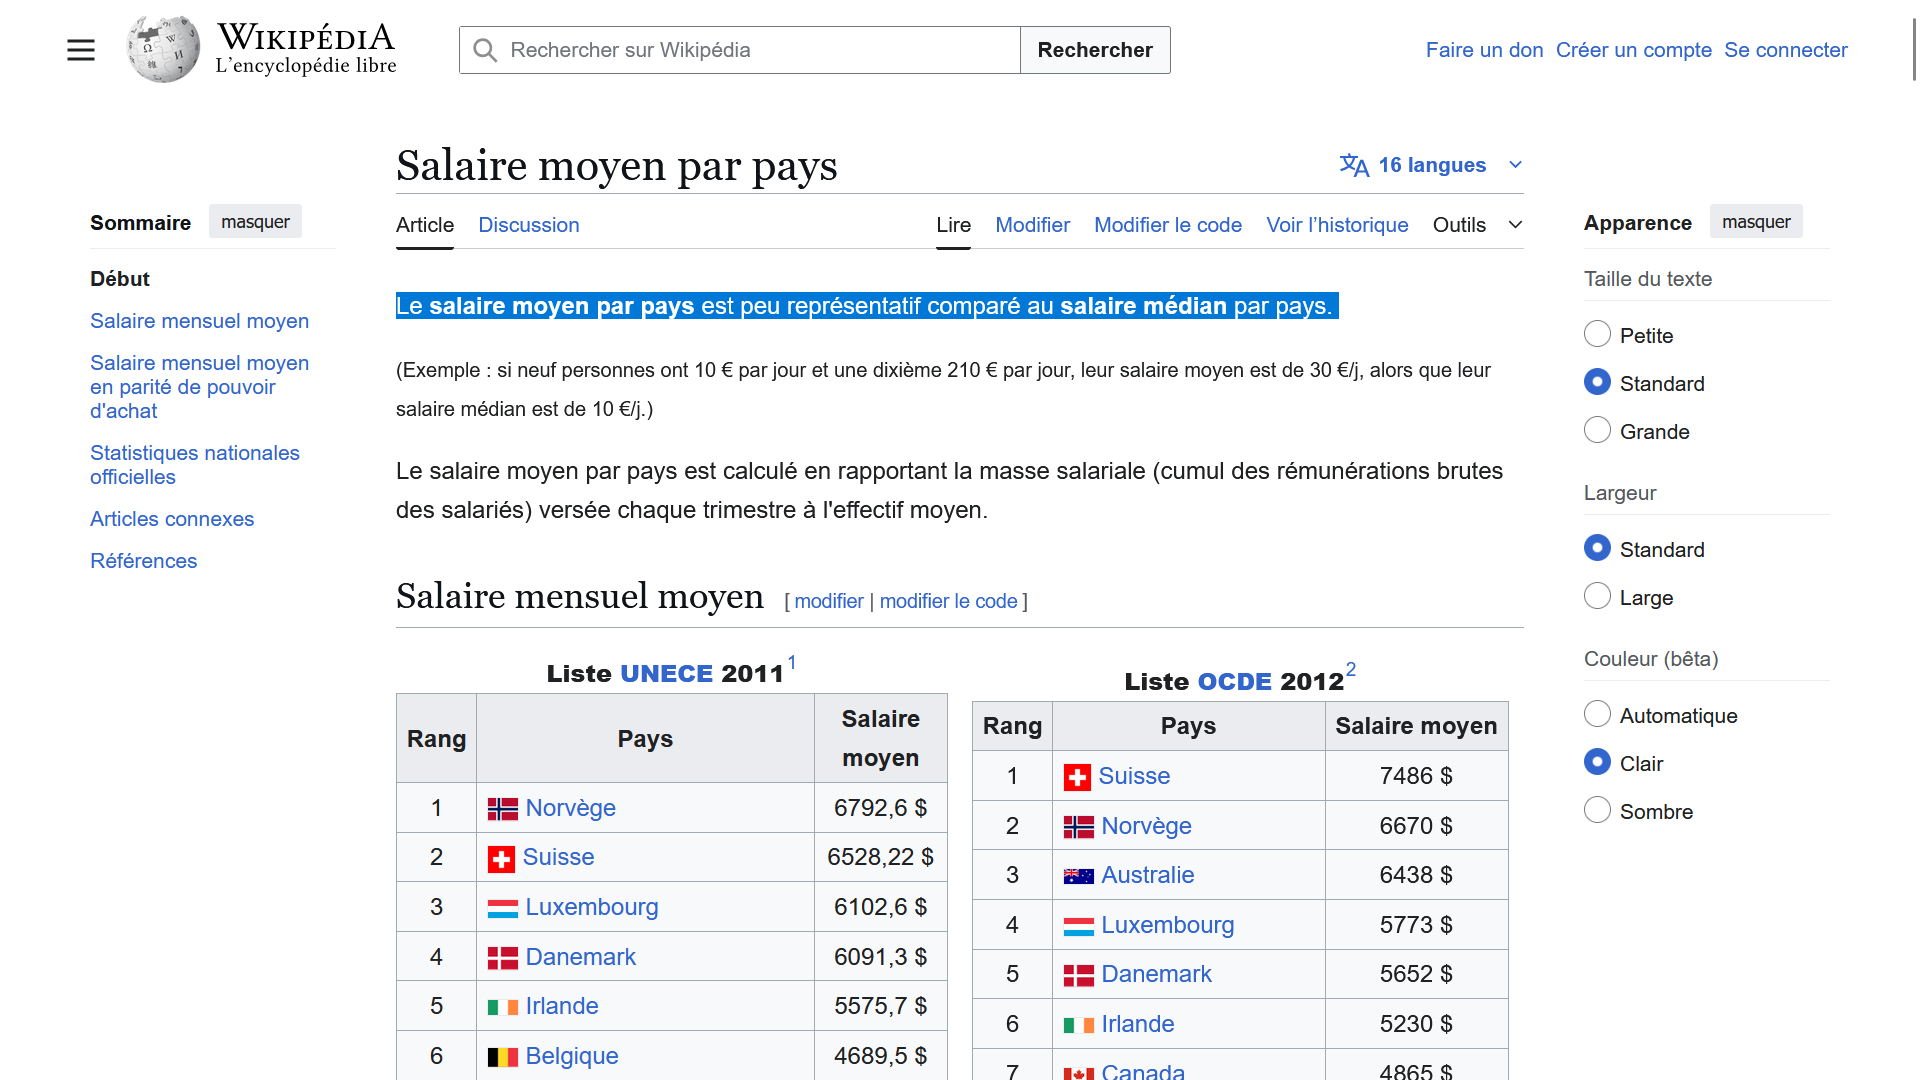Select Large width option
Screen dimensions: 1920x1080
tap(1597, 596)
